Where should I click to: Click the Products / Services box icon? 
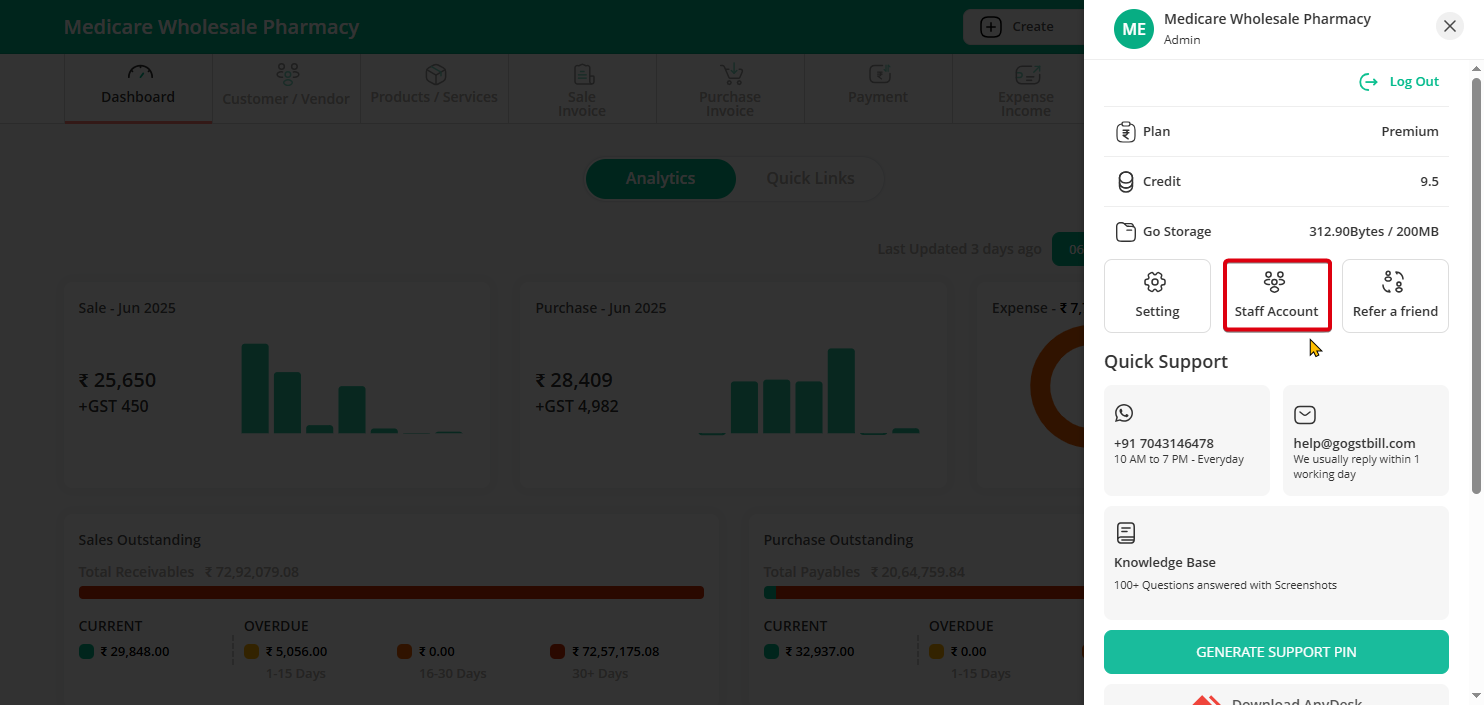tap(436, 74)
